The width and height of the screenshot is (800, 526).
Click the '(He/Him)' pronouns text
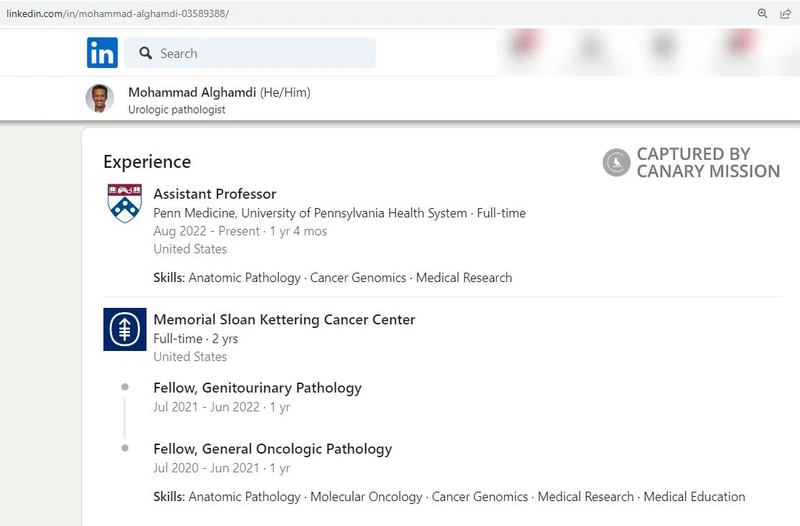(x=285, y=92)
